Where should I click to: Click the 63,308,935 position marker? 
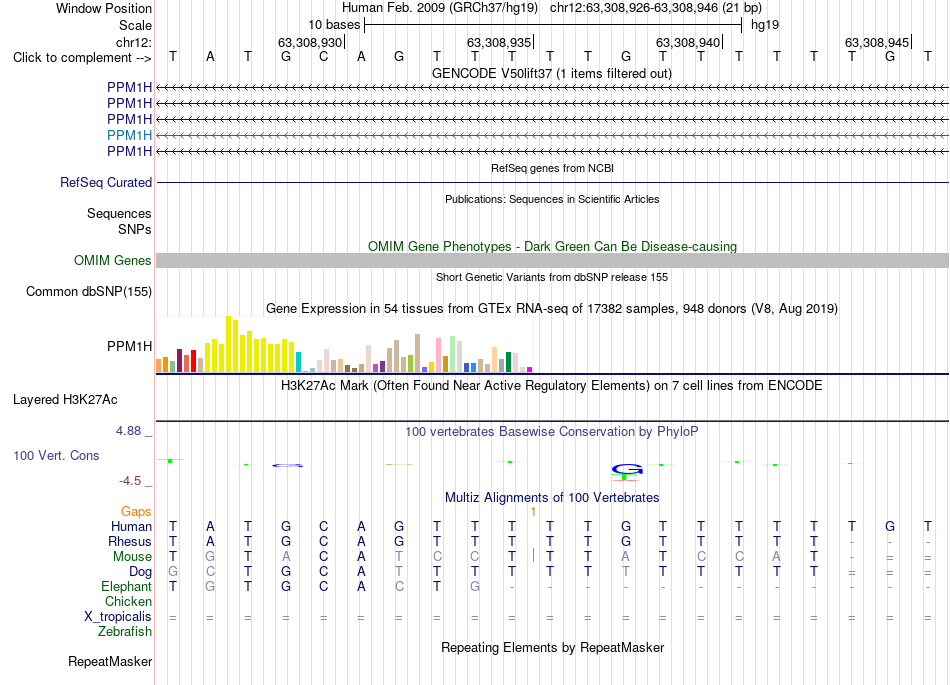click(x=499, y=42)
